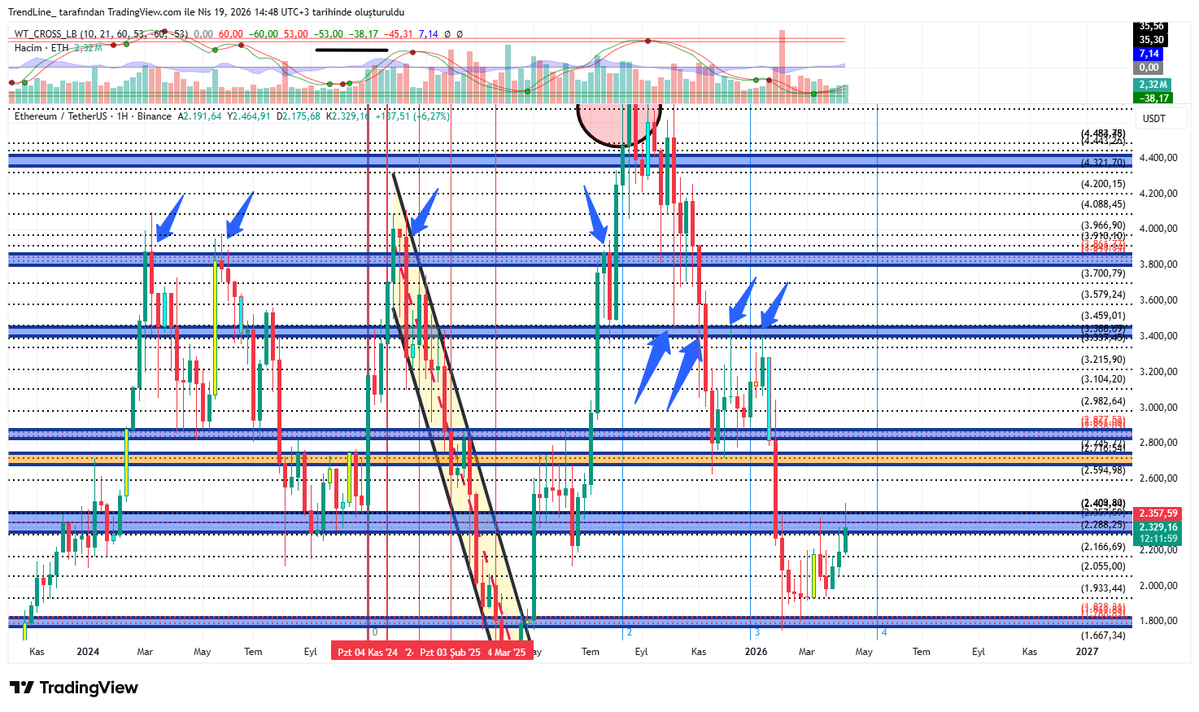Click the 2027 label on time axis

[1087, 652]
